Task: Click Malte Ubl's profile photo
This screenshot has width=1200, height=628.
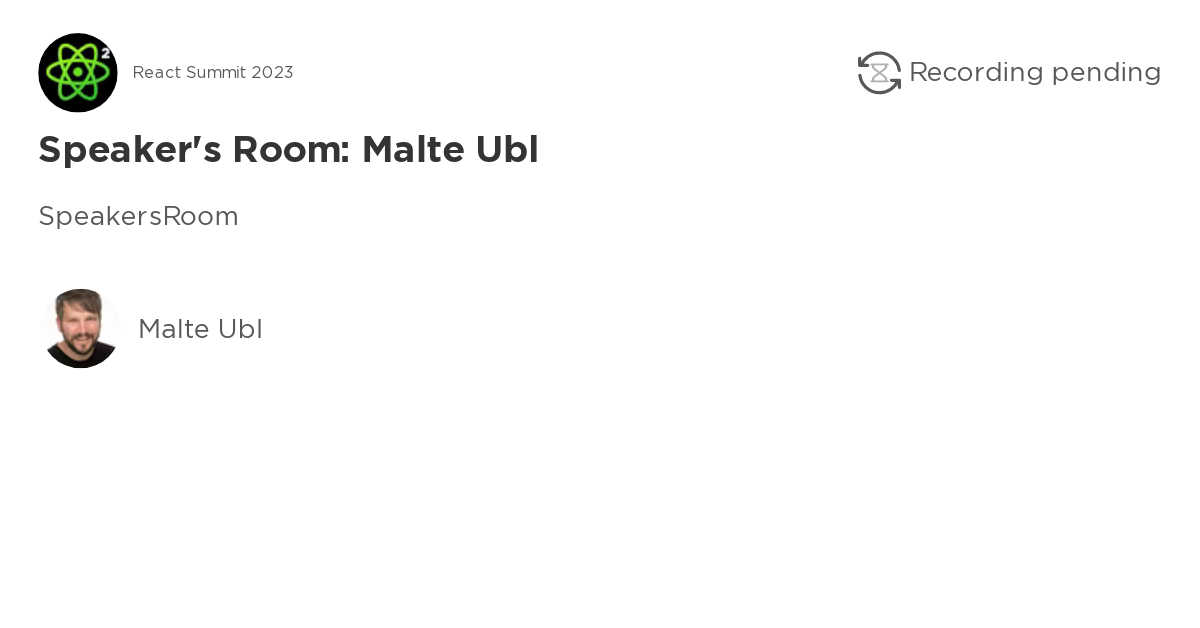Action: click(80, 328)
